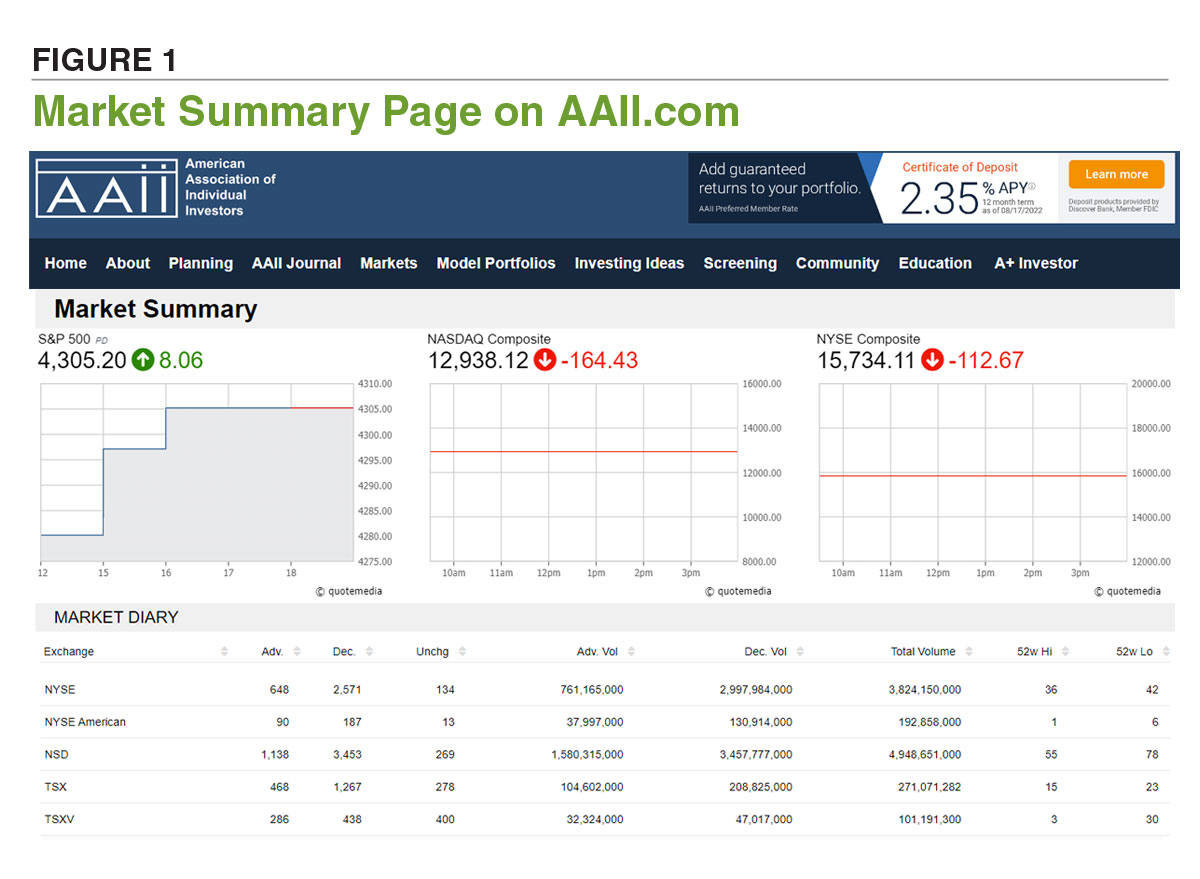Select the Home menu item
The image size is (1200, 879).
[65, 263]
